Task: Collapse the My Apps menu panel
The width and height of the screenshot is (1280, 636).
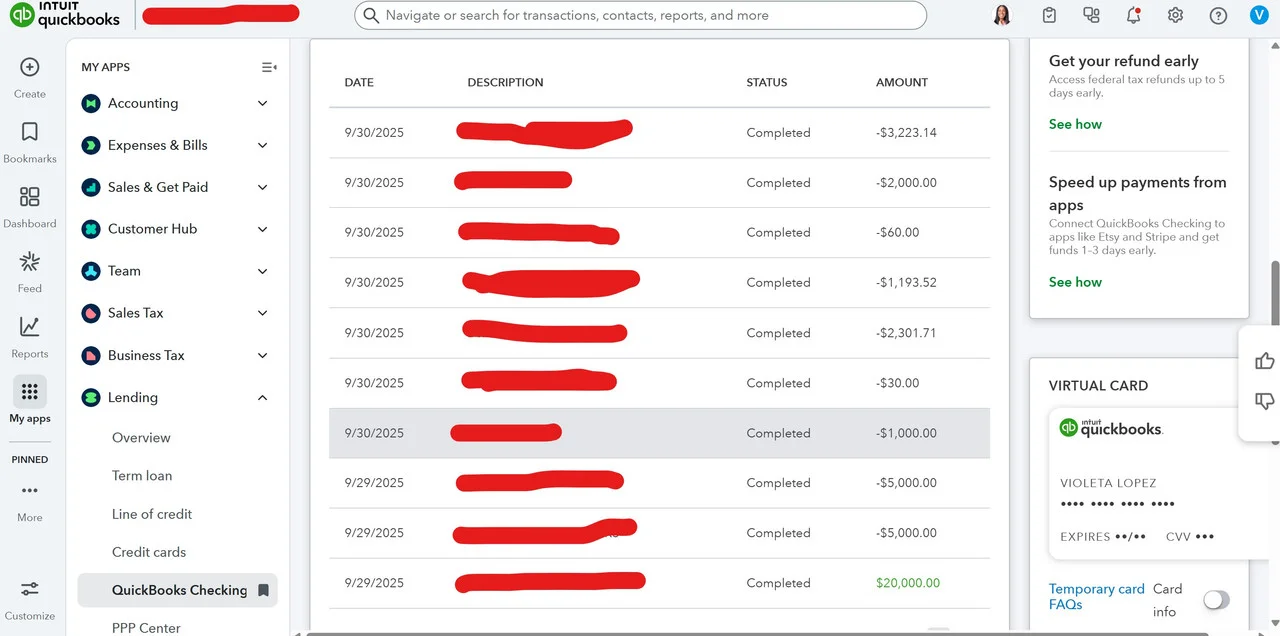Action: pos(269,67)
